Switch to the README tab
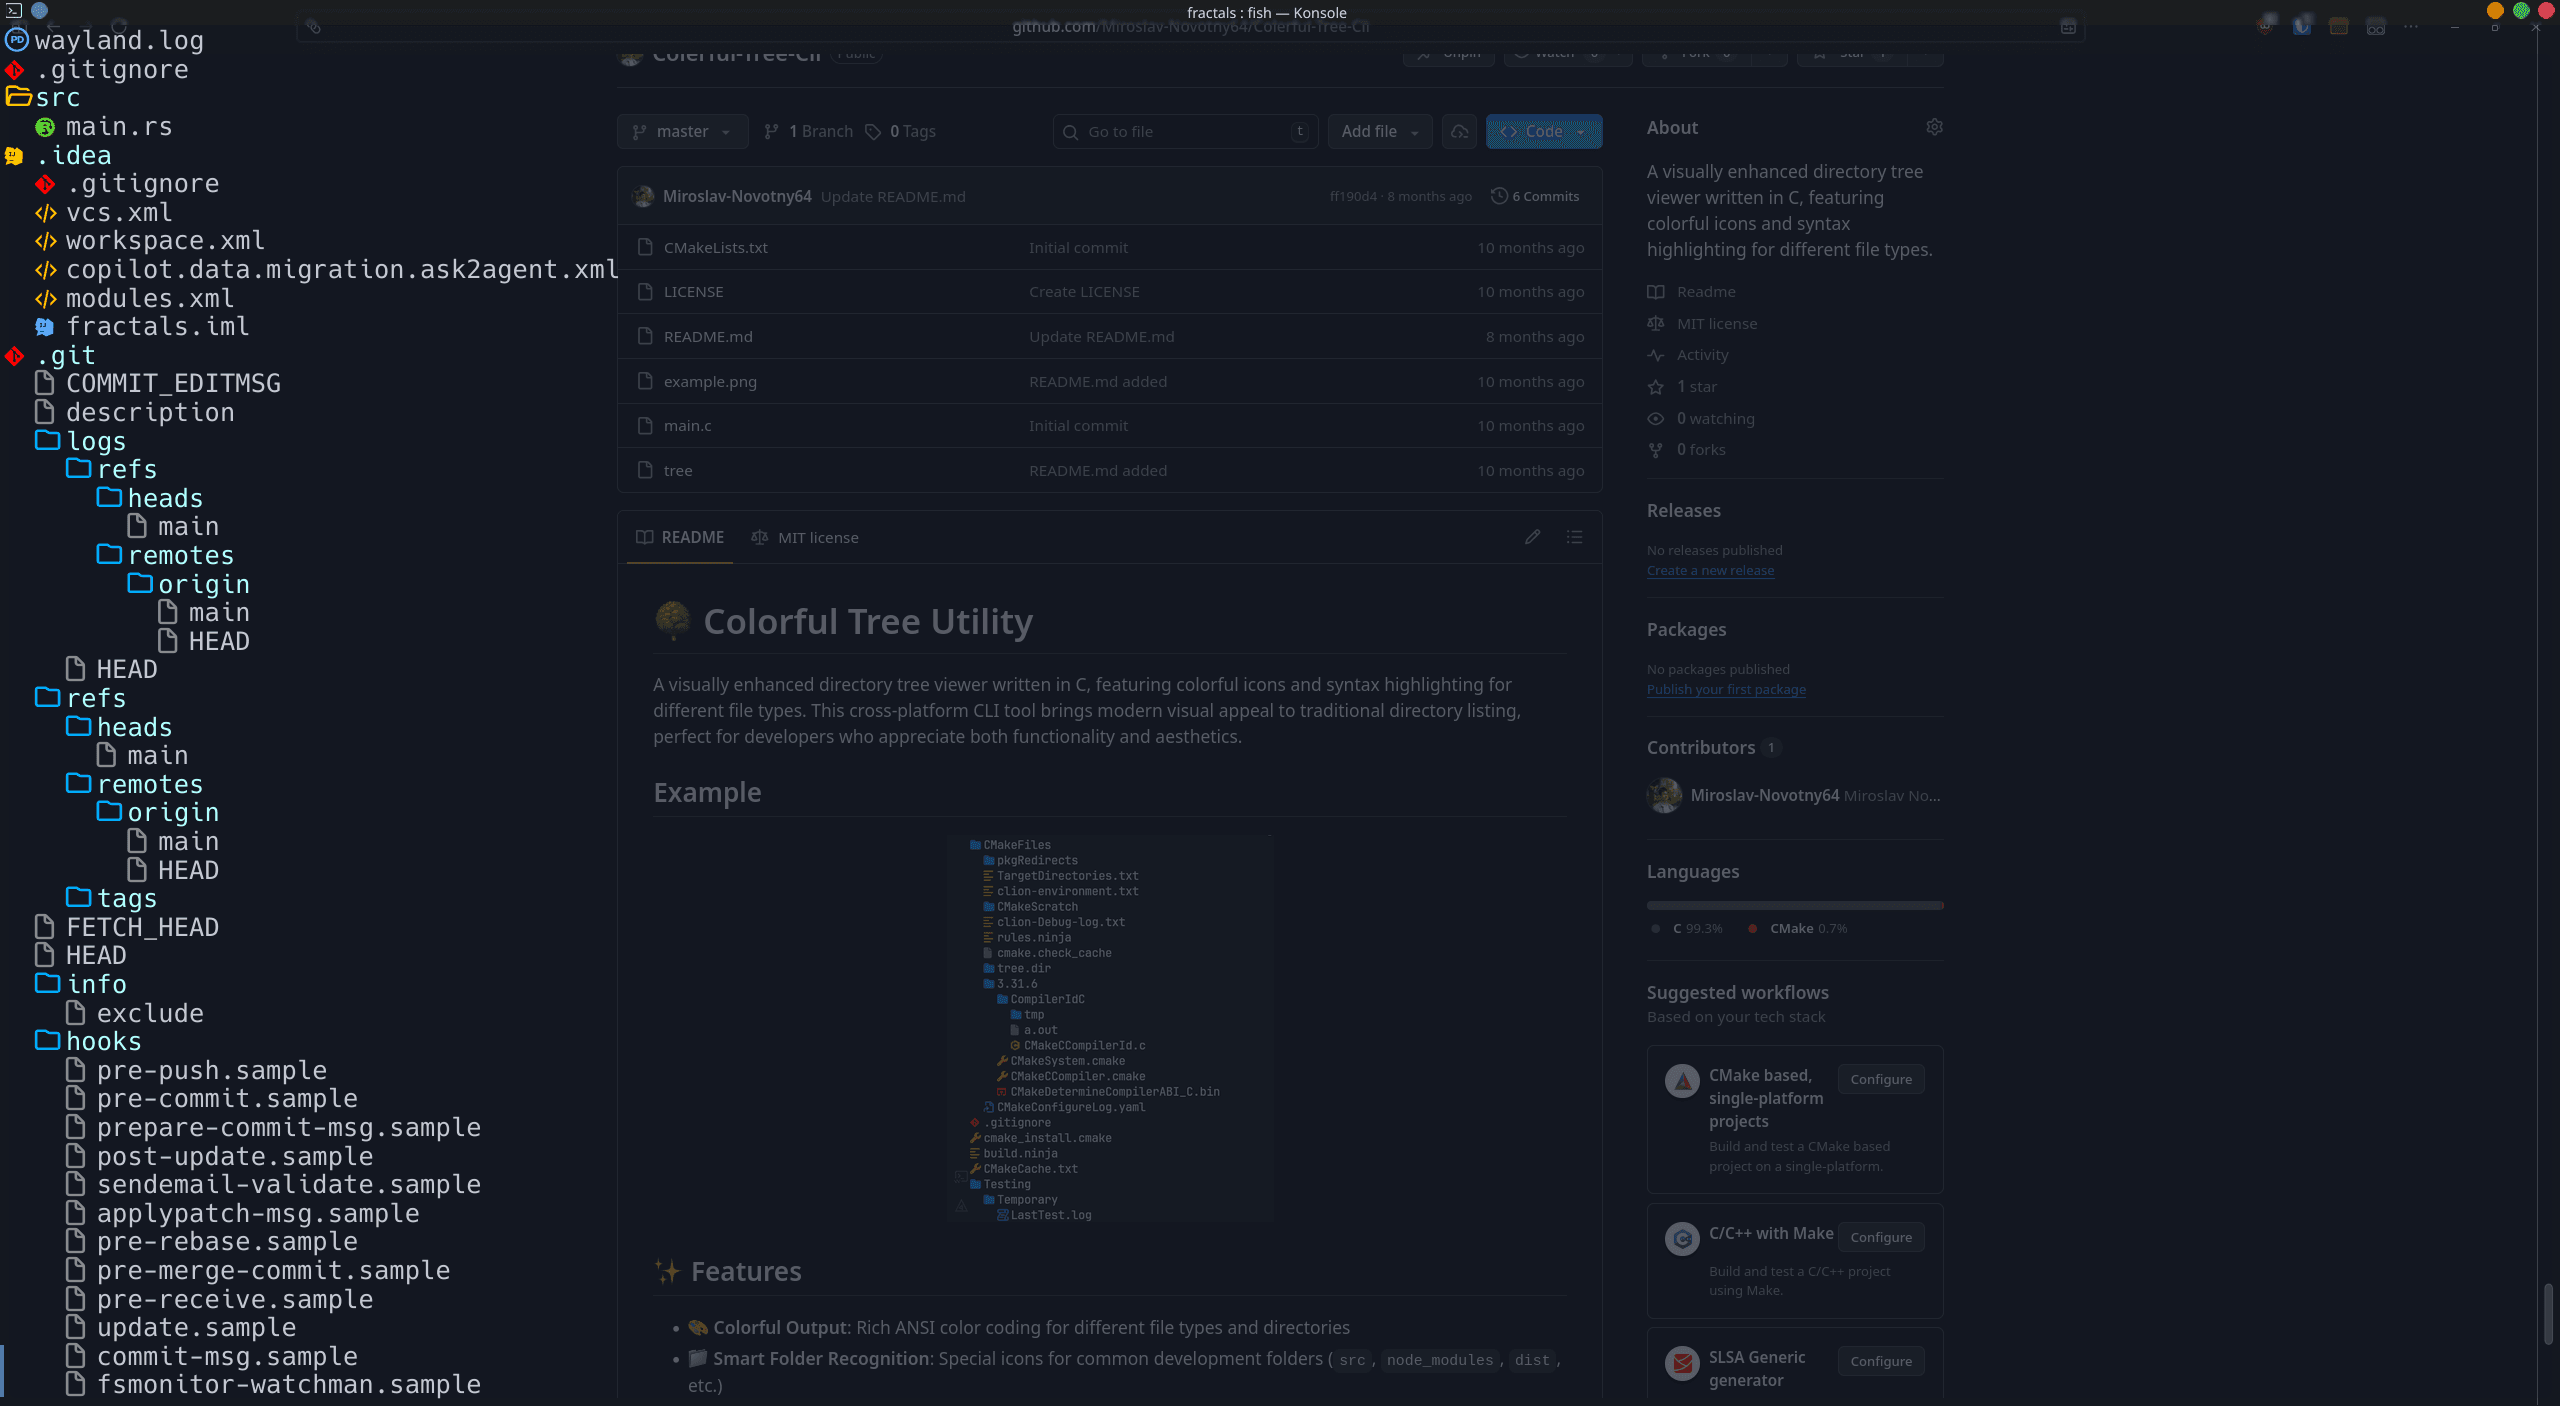 (x=679, y=537)
